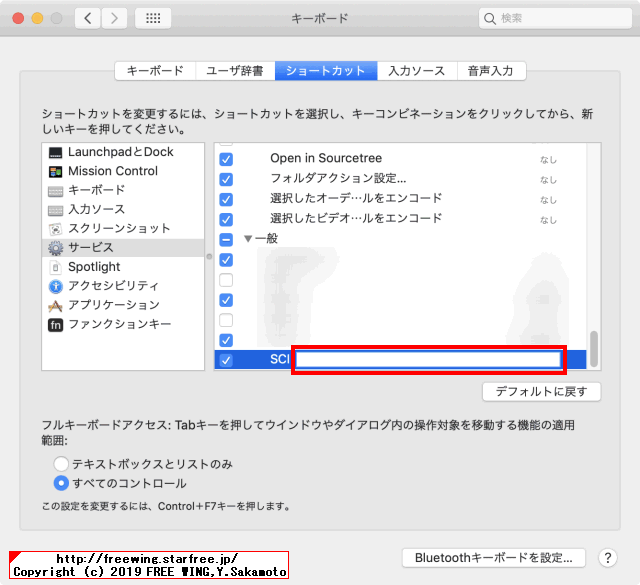Collapse the 一般 disclosure triangle
Image resolution: width=640 pixels, height=585 pixels.
tap(248, 238)
